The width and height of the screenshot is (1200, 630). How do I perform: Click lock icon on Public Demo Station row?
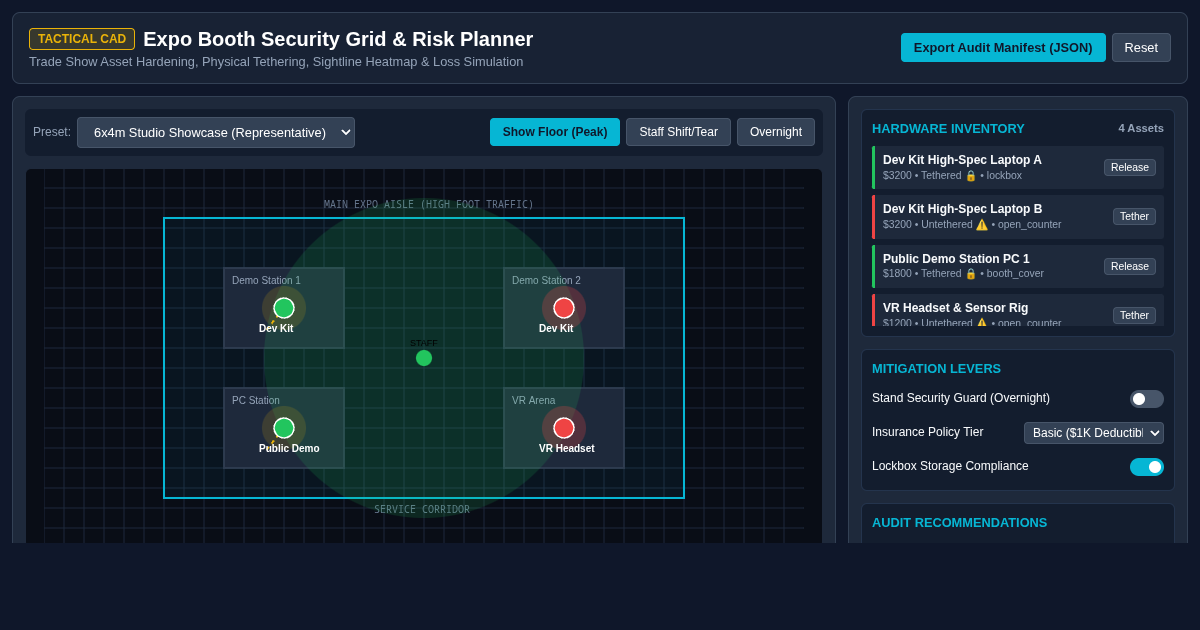[x=970, y=274]
